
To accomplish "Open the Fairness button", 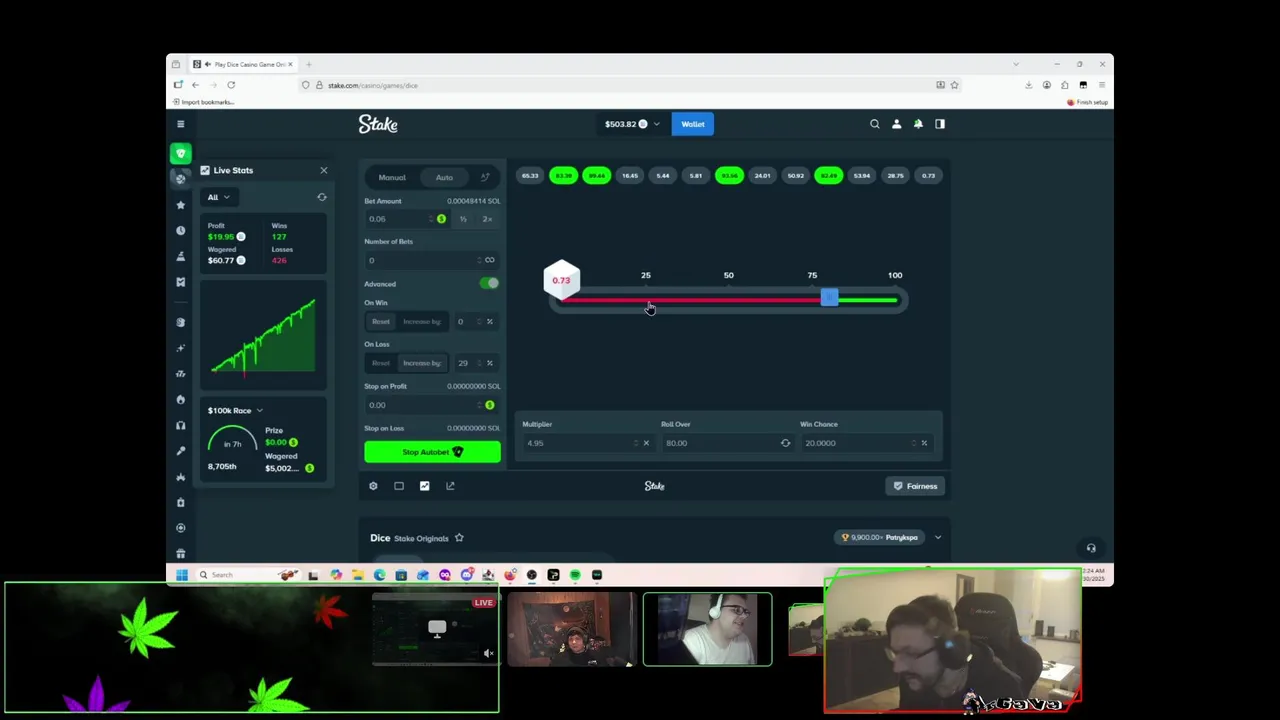I will tap(916, 486).
